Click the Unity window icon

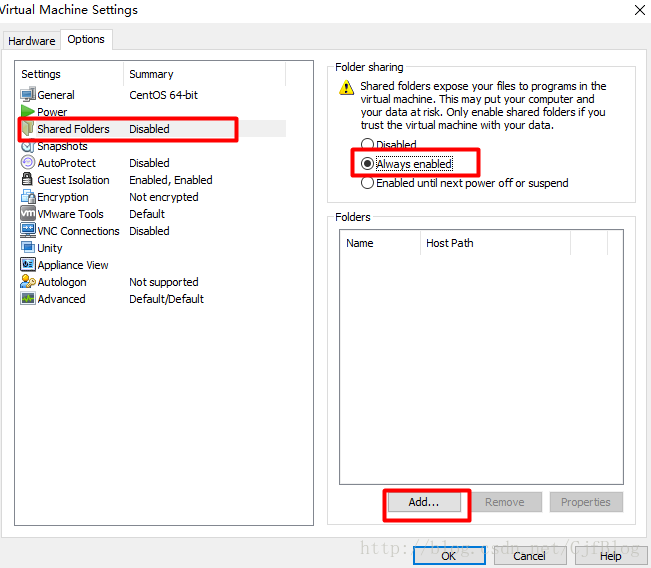(28, 247)
